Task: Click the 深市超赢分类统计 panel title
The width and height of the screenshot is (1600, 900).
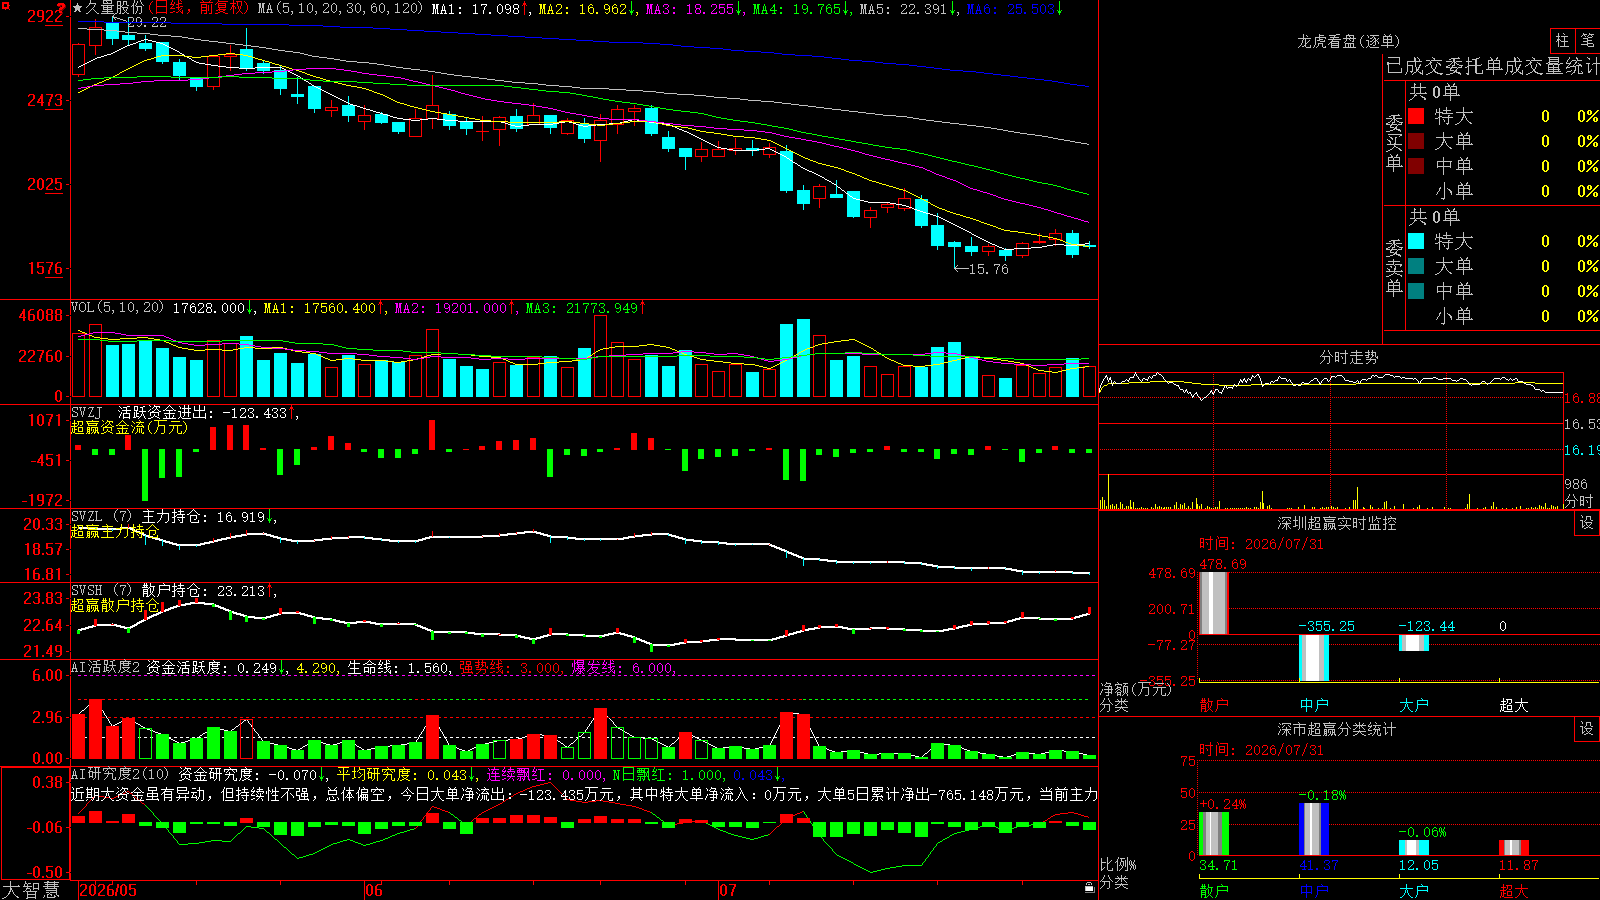Action: pyautogui.click(x=1337, y=729)
